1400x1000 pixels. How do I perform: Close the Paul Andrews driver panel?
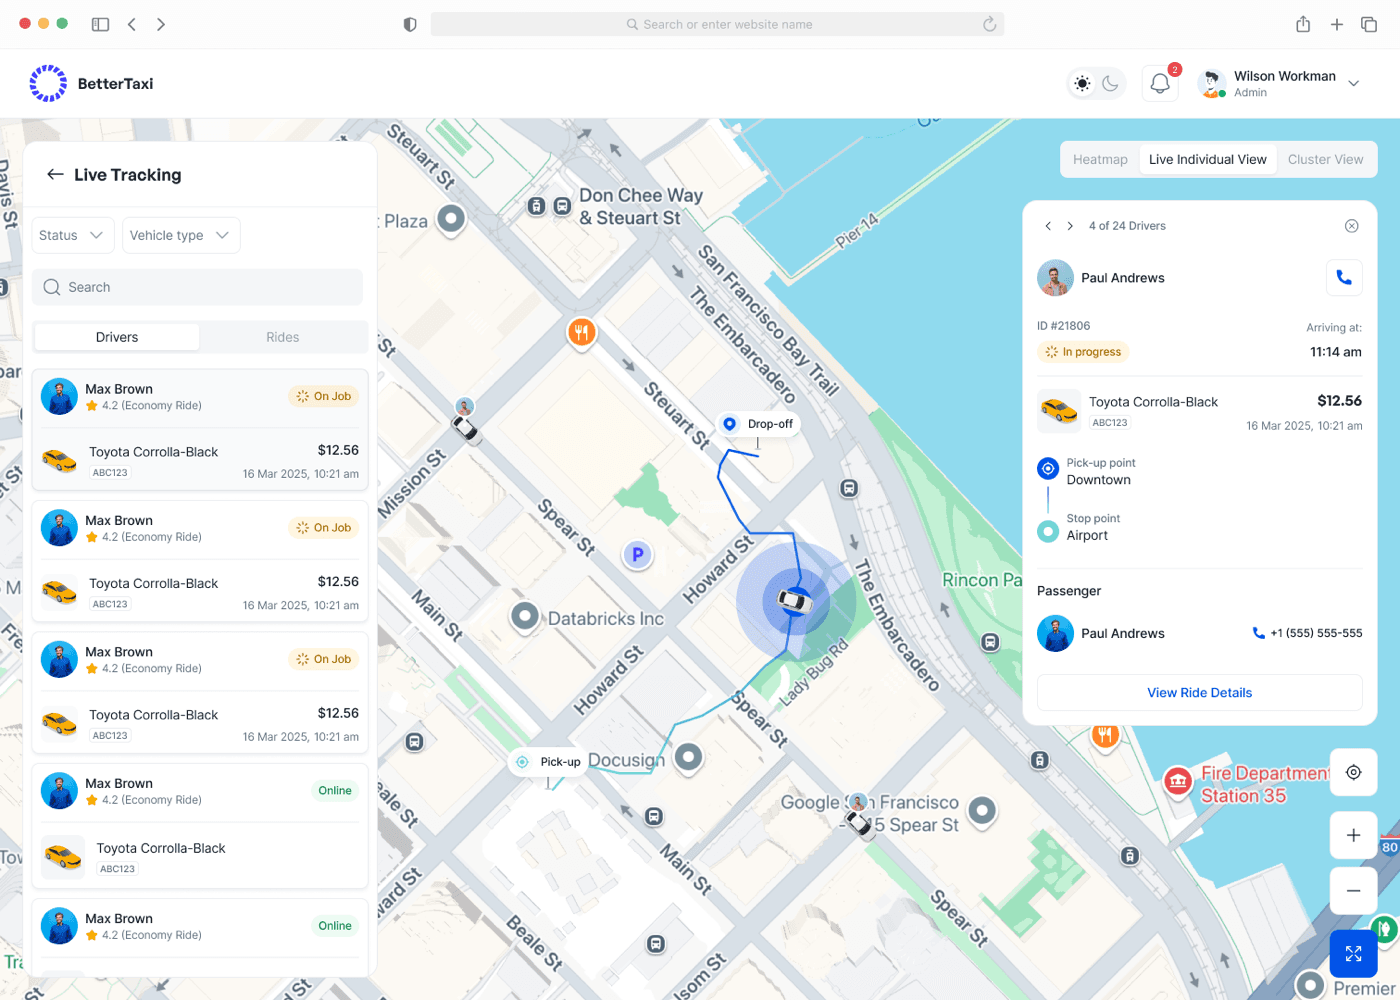click(x=1352, y=226)
